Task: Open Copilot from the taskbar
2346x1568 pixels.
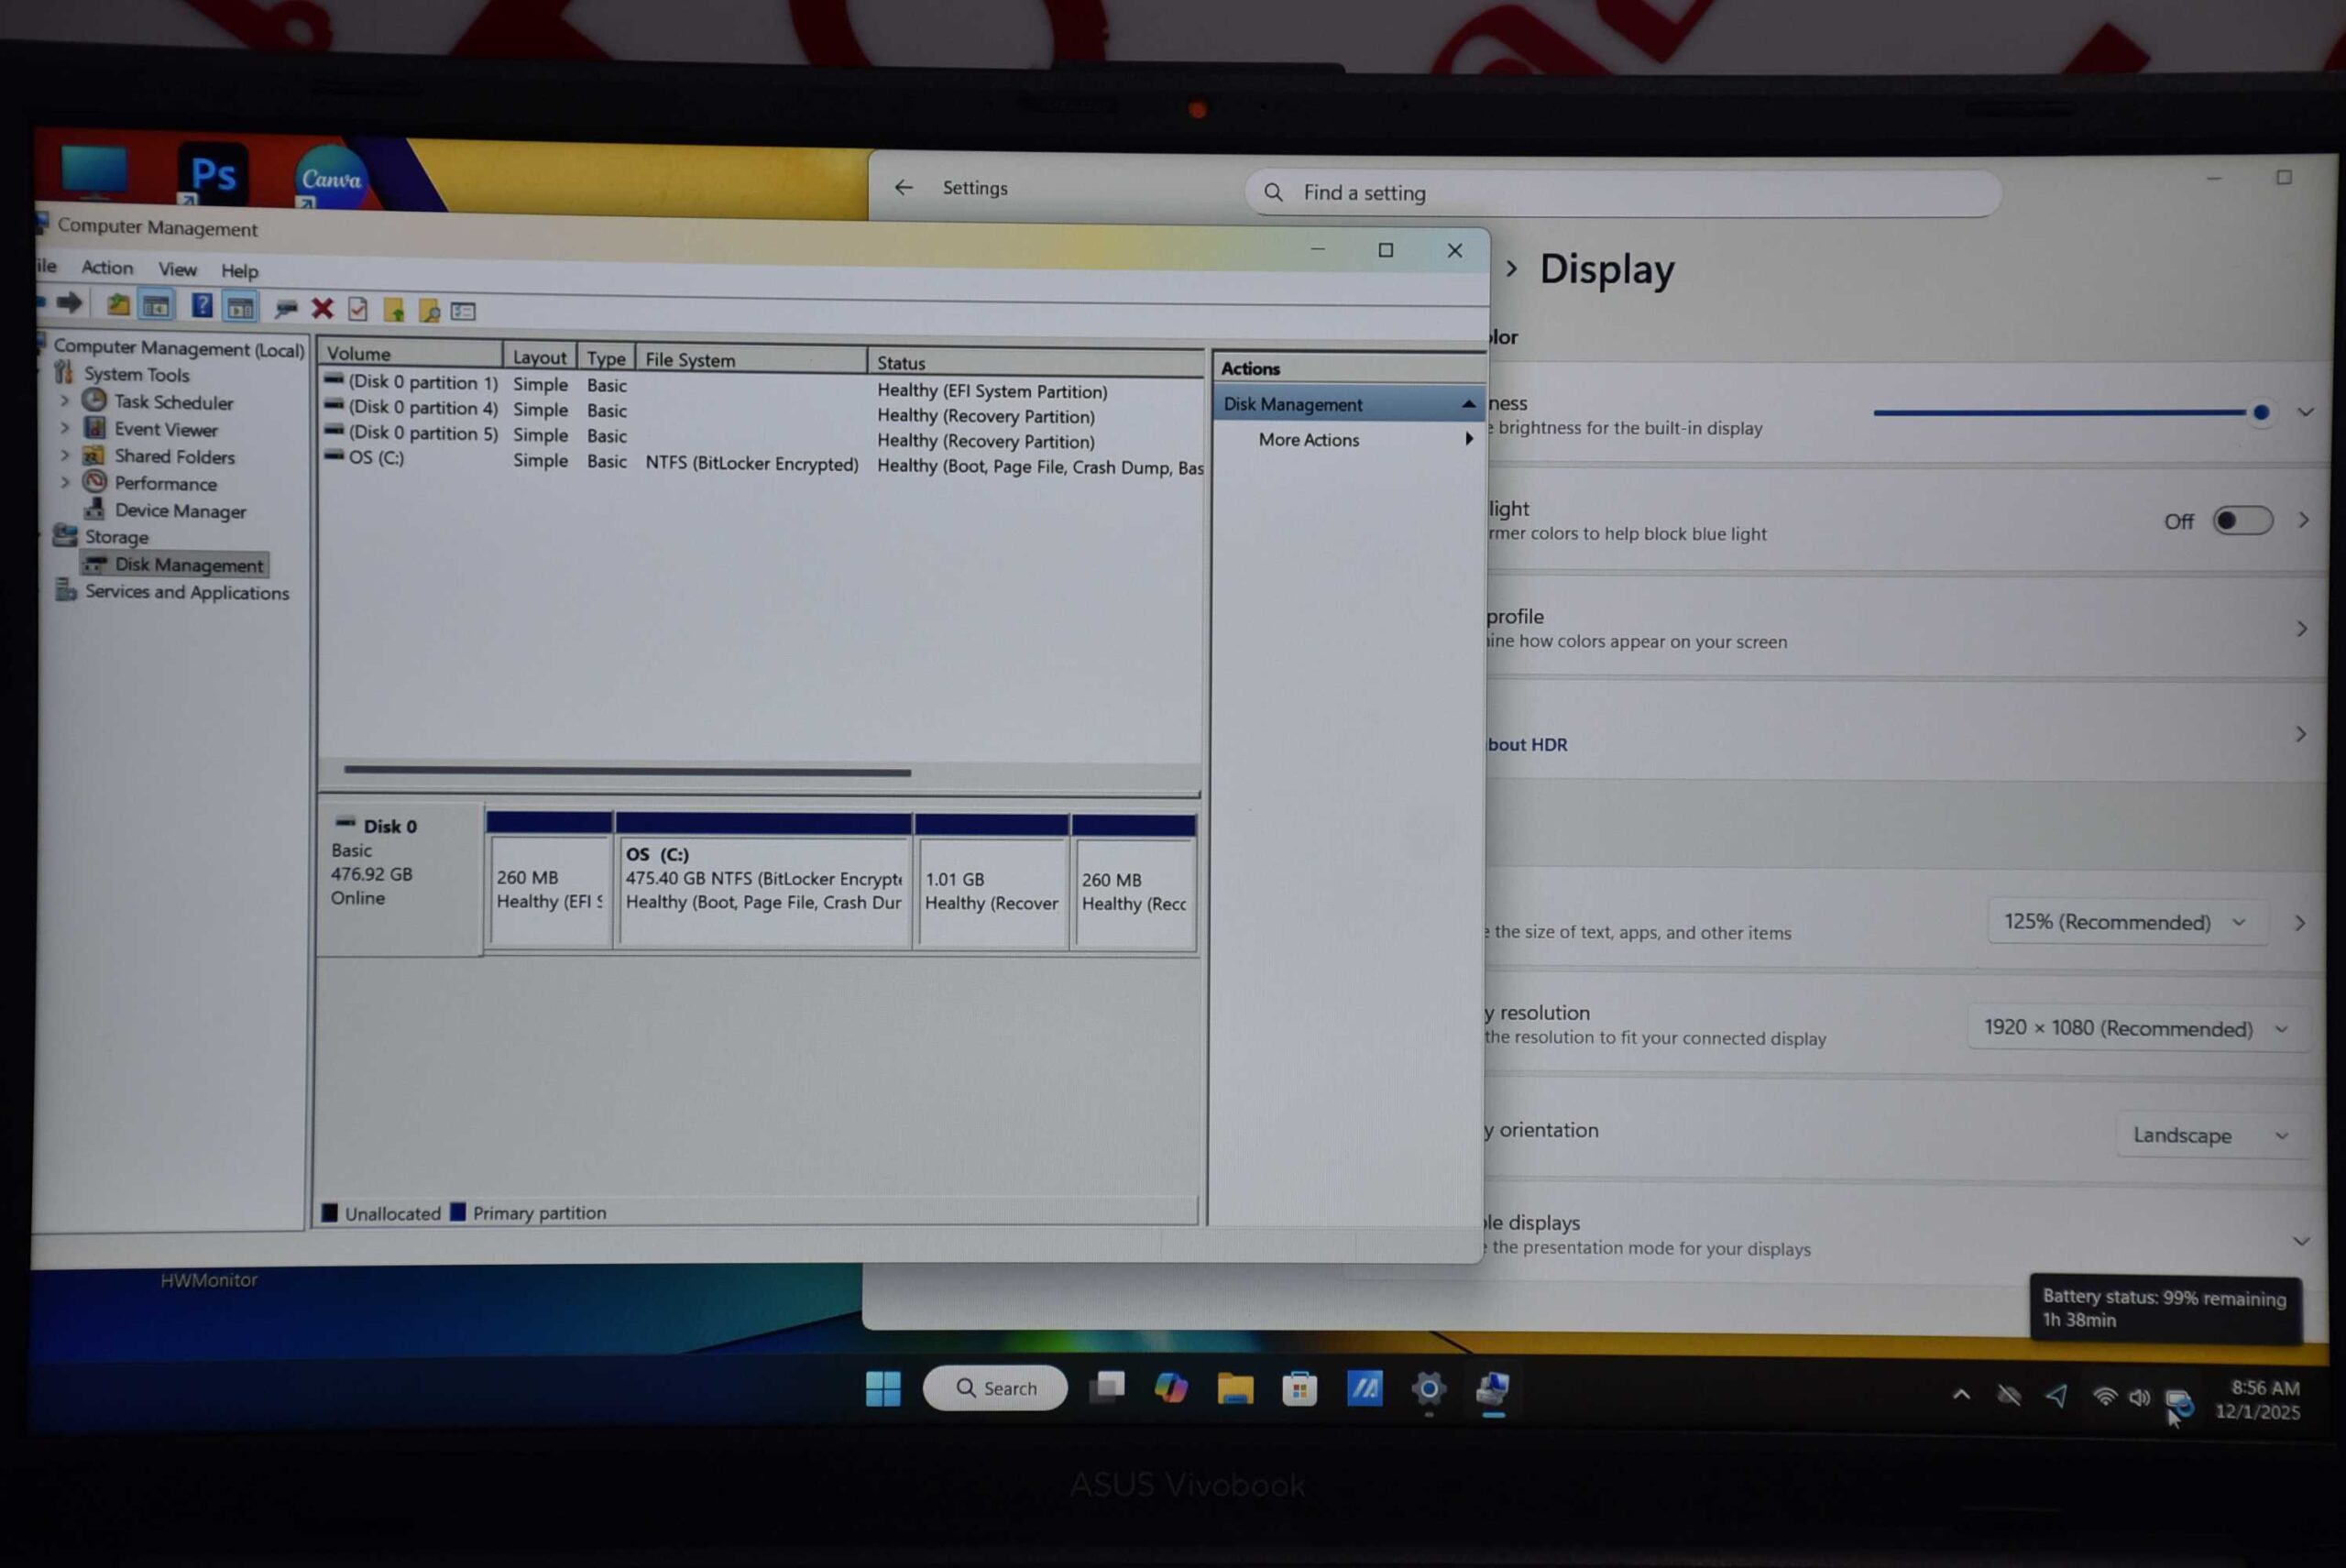Action: pos(1170,1388)
